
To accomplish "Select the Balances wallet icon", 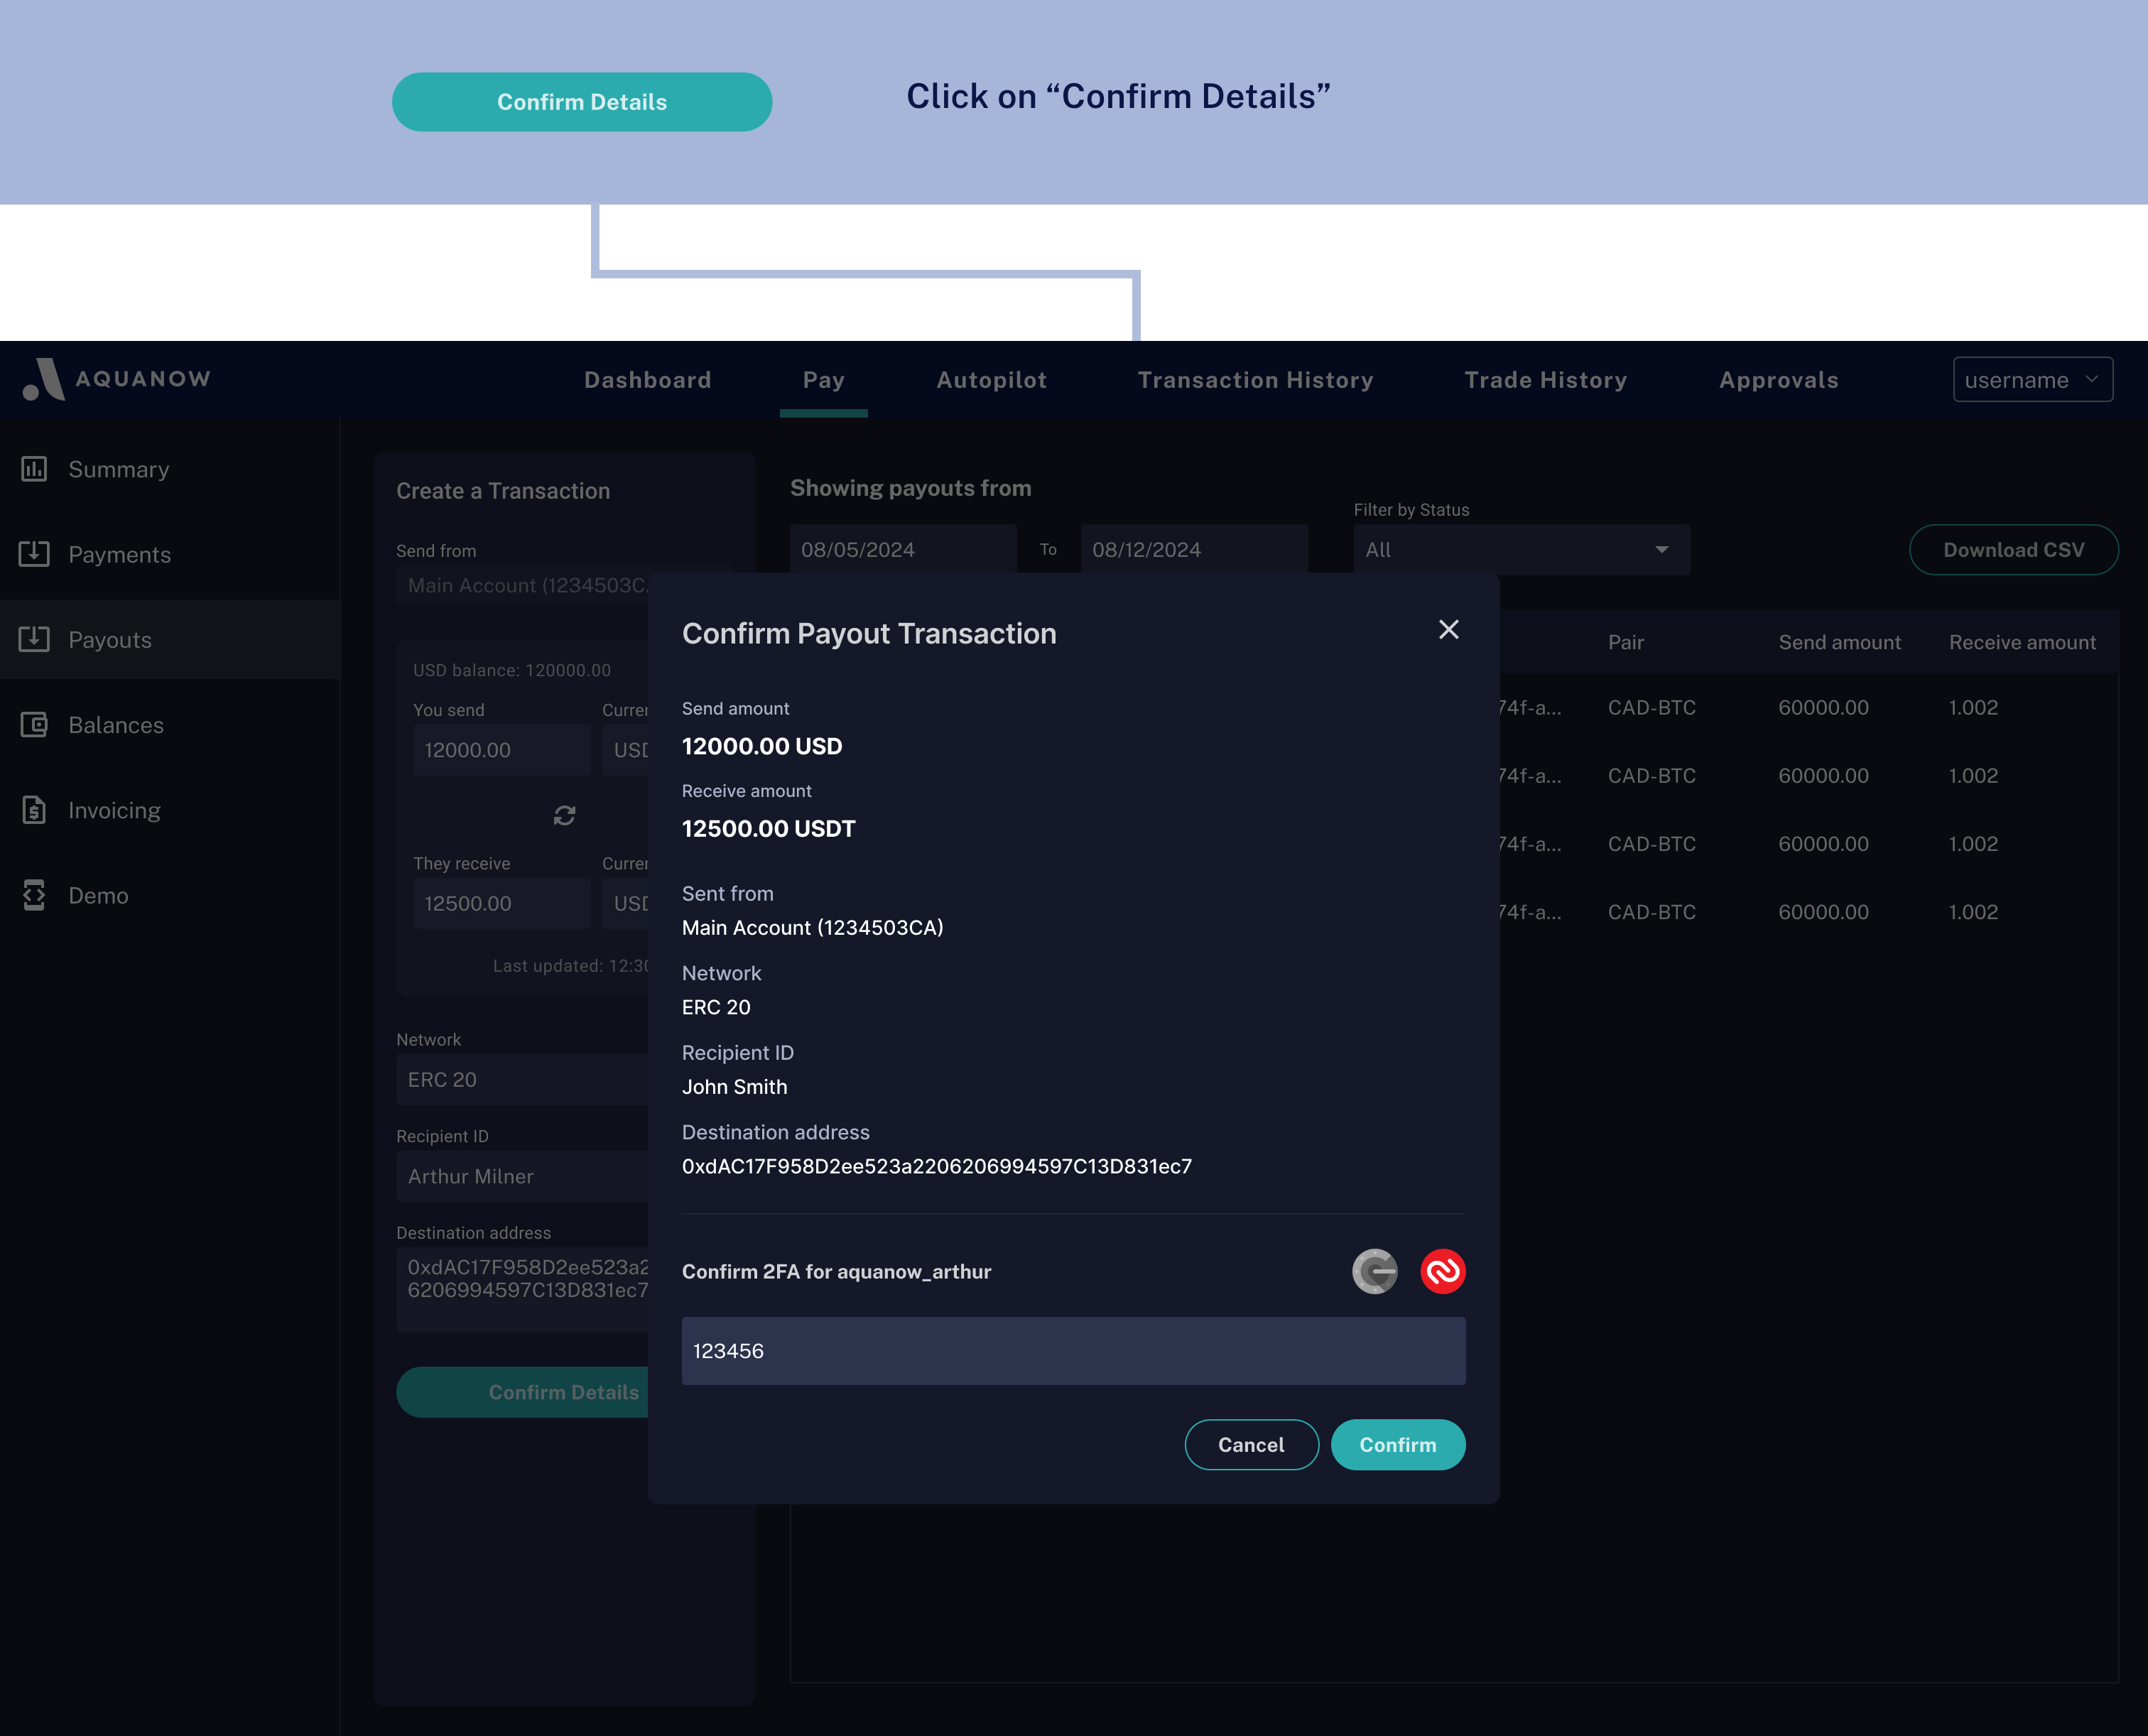I will click(34, 725).
